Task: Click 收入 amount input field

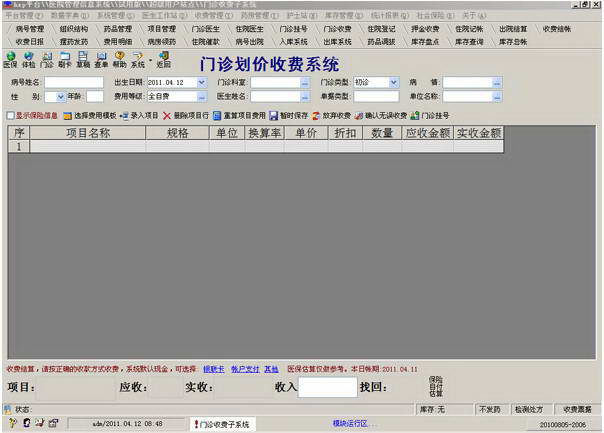Action: coord(328,387)
